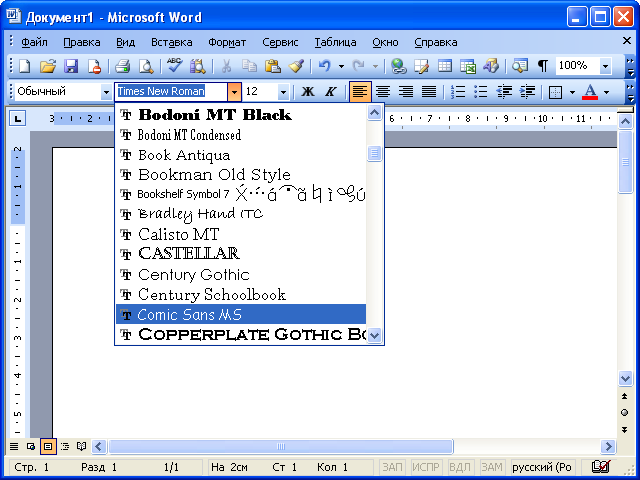Open the Drawing toolbar icon
Image resolution: width=640 pixels, height=480 pixels.
pos(491,66)
